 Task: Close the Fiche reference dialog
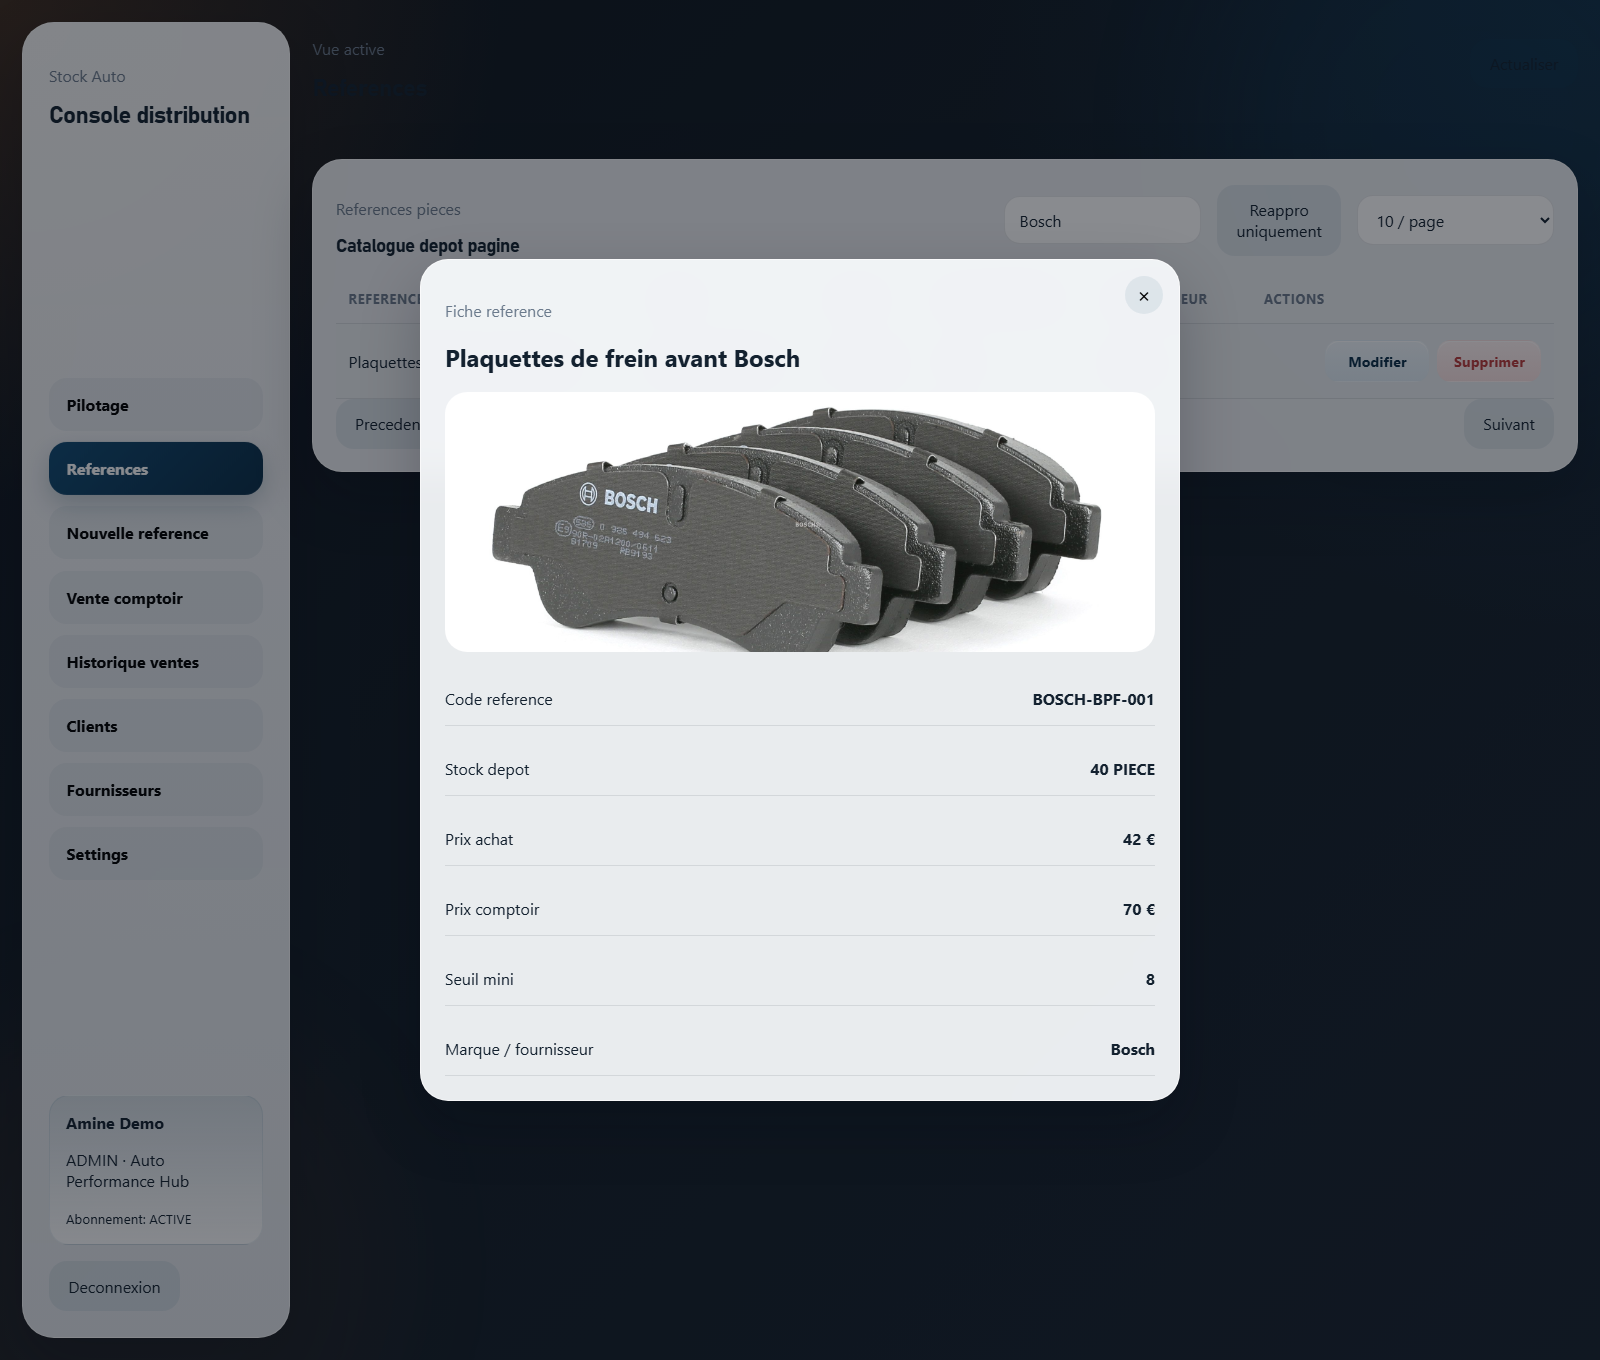tap(1143, 296)
